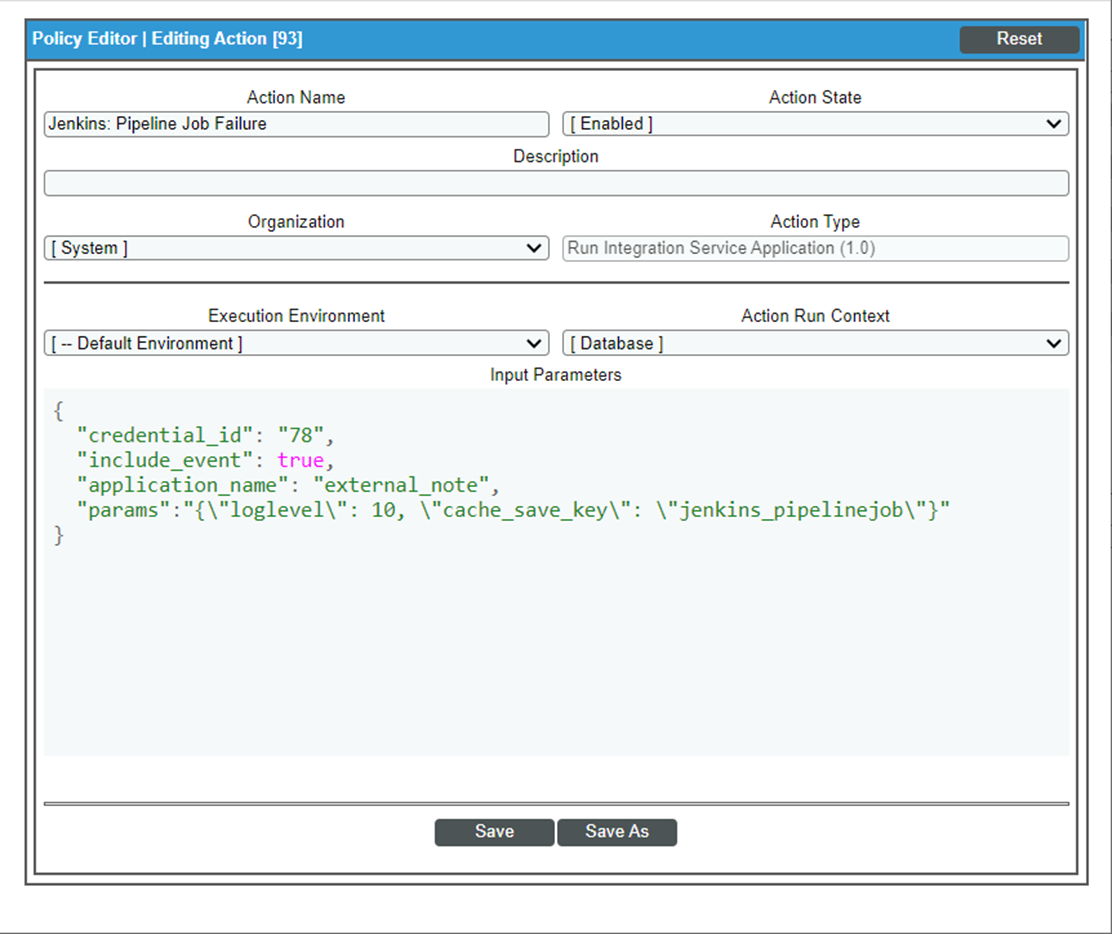This screenshot has height=934, width=1112.
Task: Click the Action Name label
Action: pyautogui.click(x=296, y=97)
